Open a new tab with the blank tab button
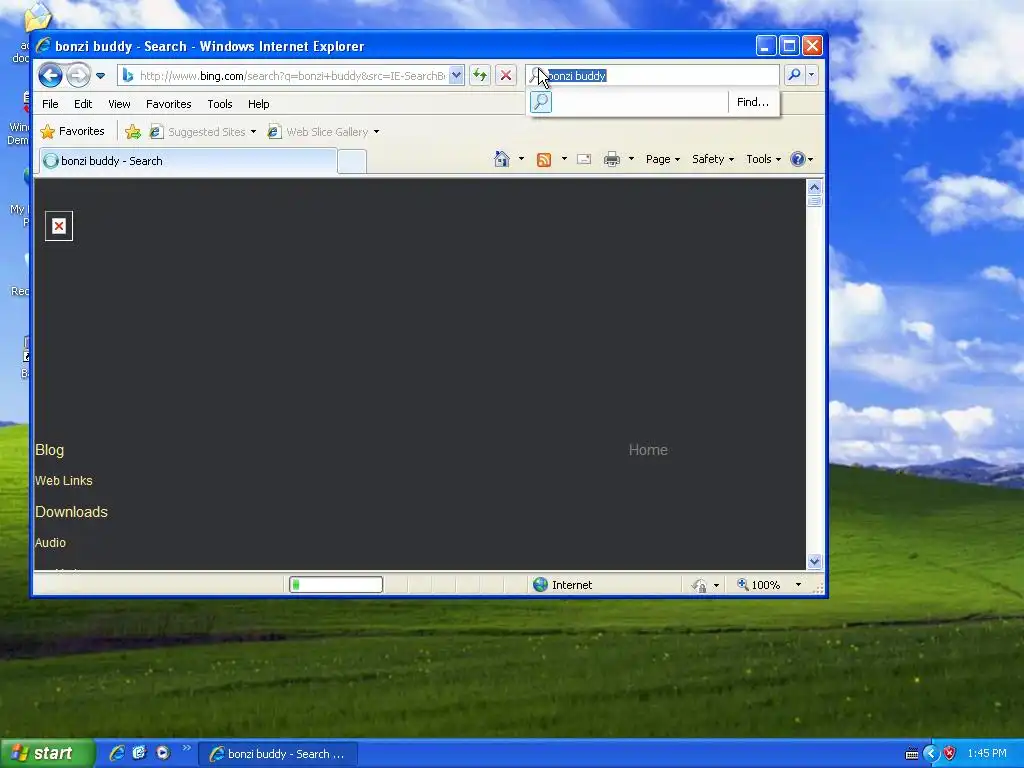Image resolution: width=1024 pixels, height=768 pixels. 352,162
